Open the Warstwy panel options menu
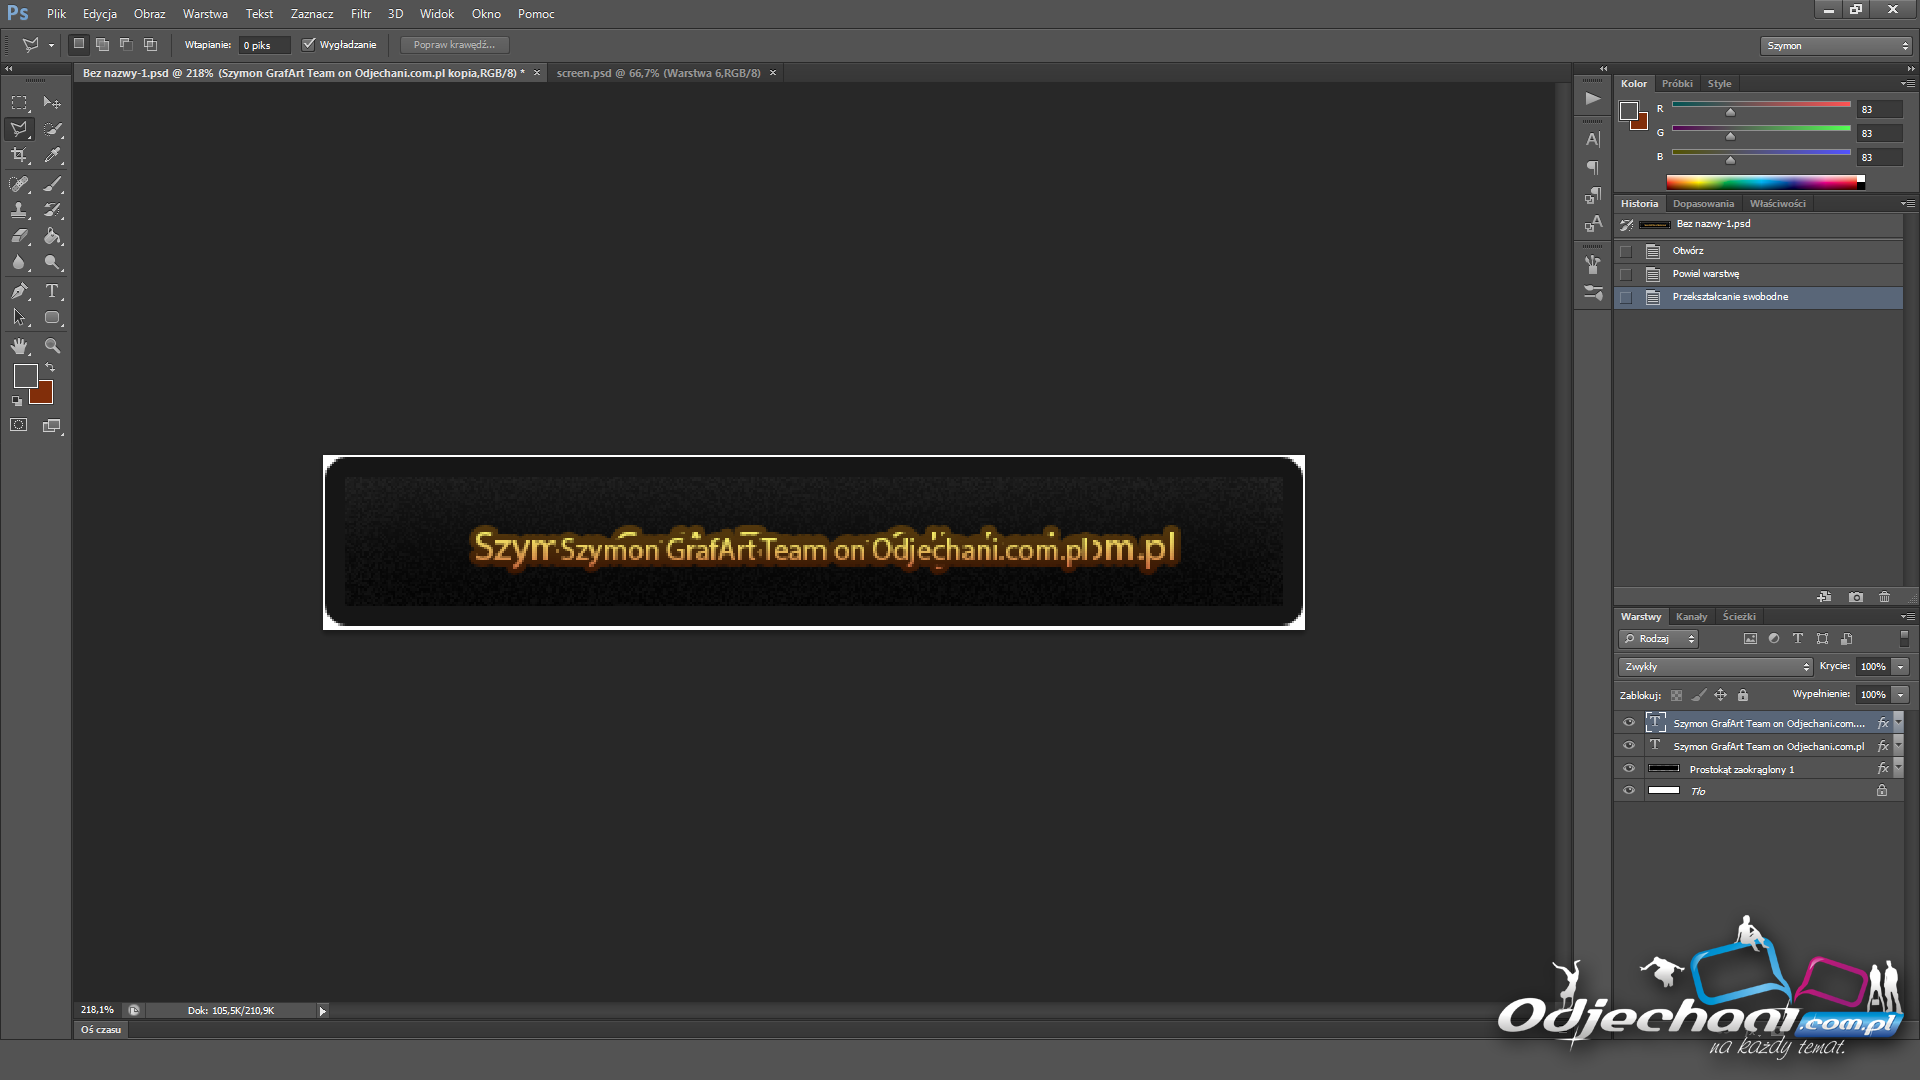Viewport: 1920px width, 1080px height. pyautogui.click(x=1908, y=617)
